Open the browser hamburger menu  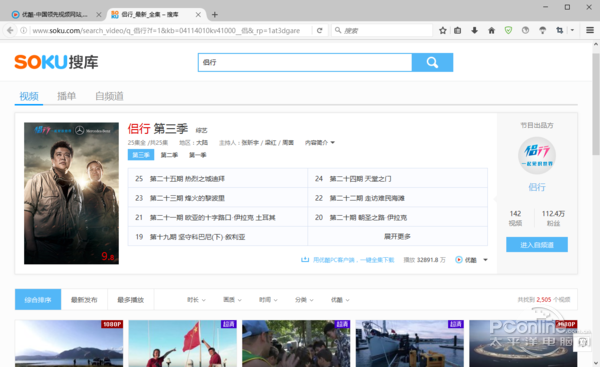(590, 30)
